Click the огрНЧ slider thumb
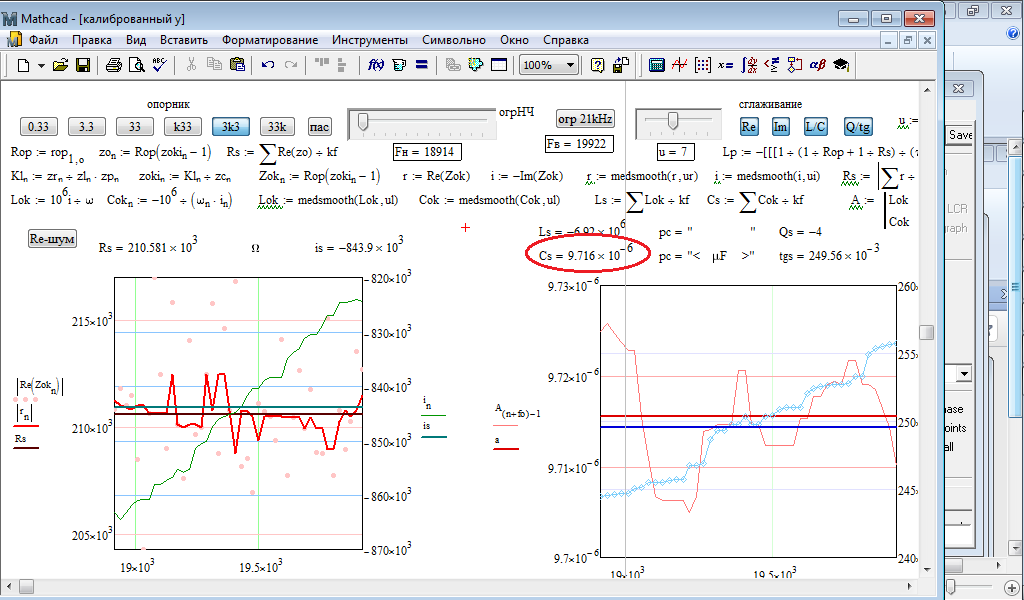The image size is (1024, 600). [363, 122]
